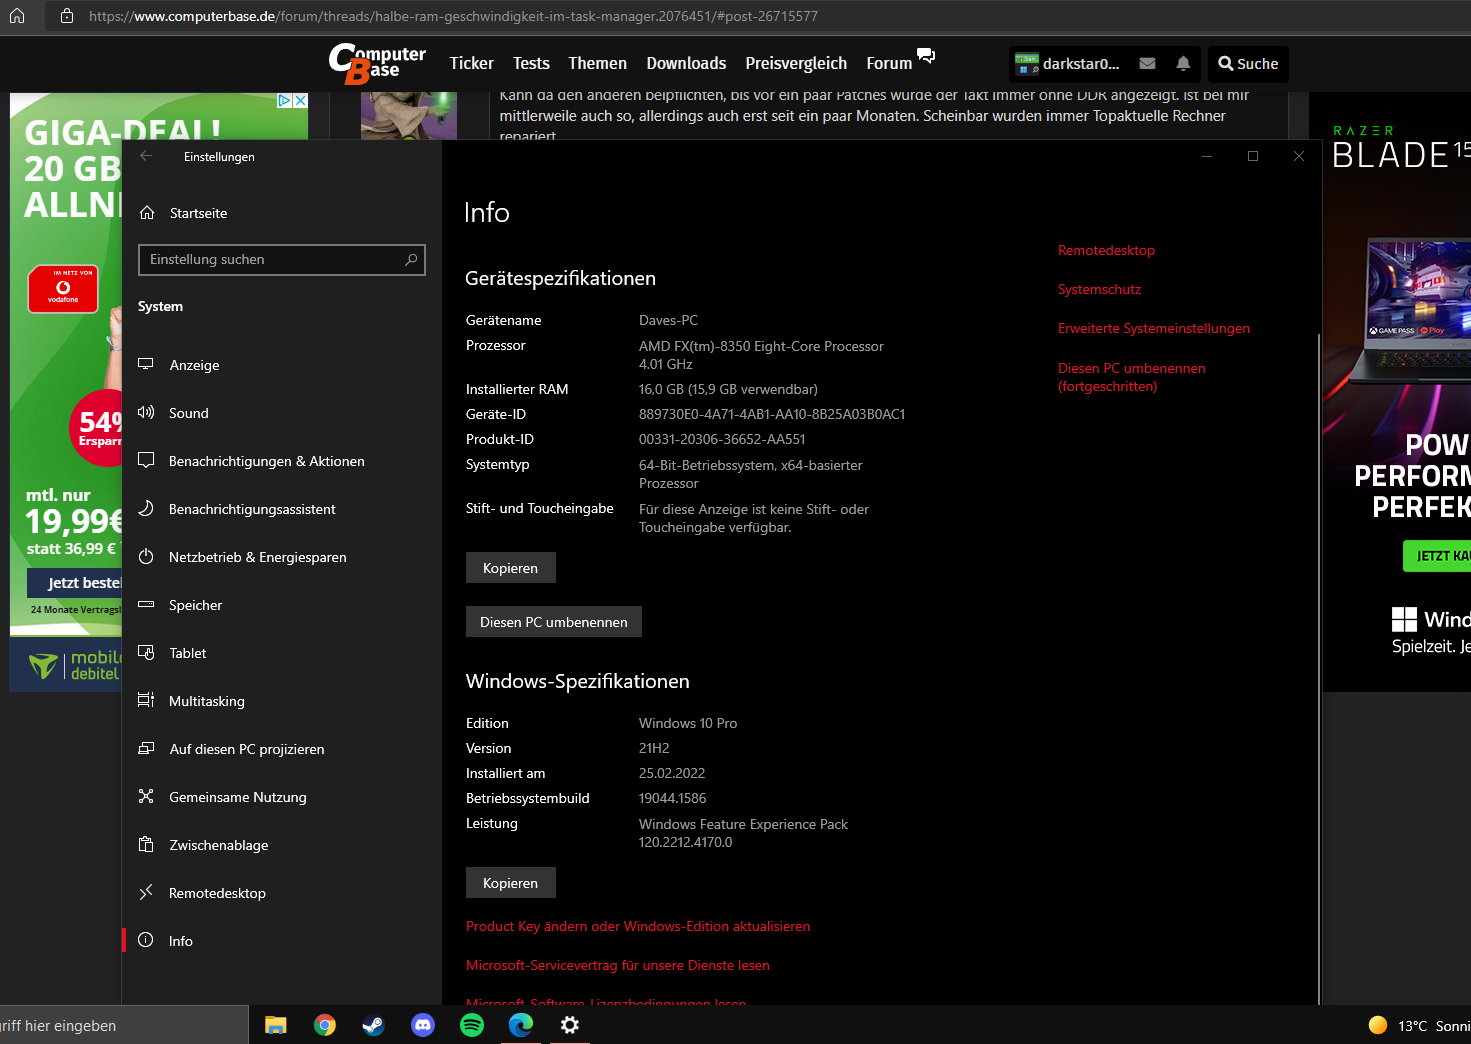Click the Multitasking icon

(x=146, y=700)
